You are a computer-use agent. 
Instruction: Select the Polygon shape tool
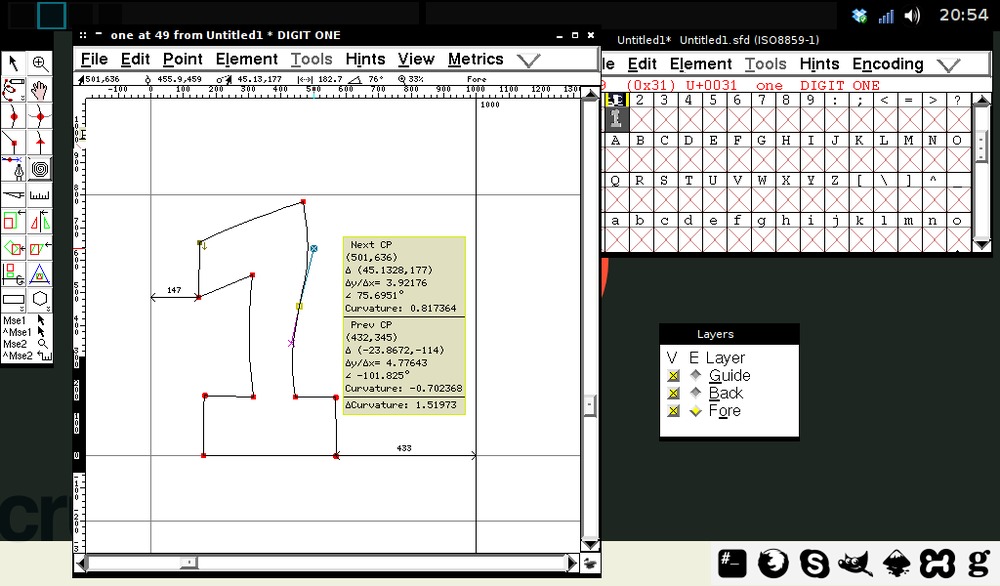tap(40, 298)
